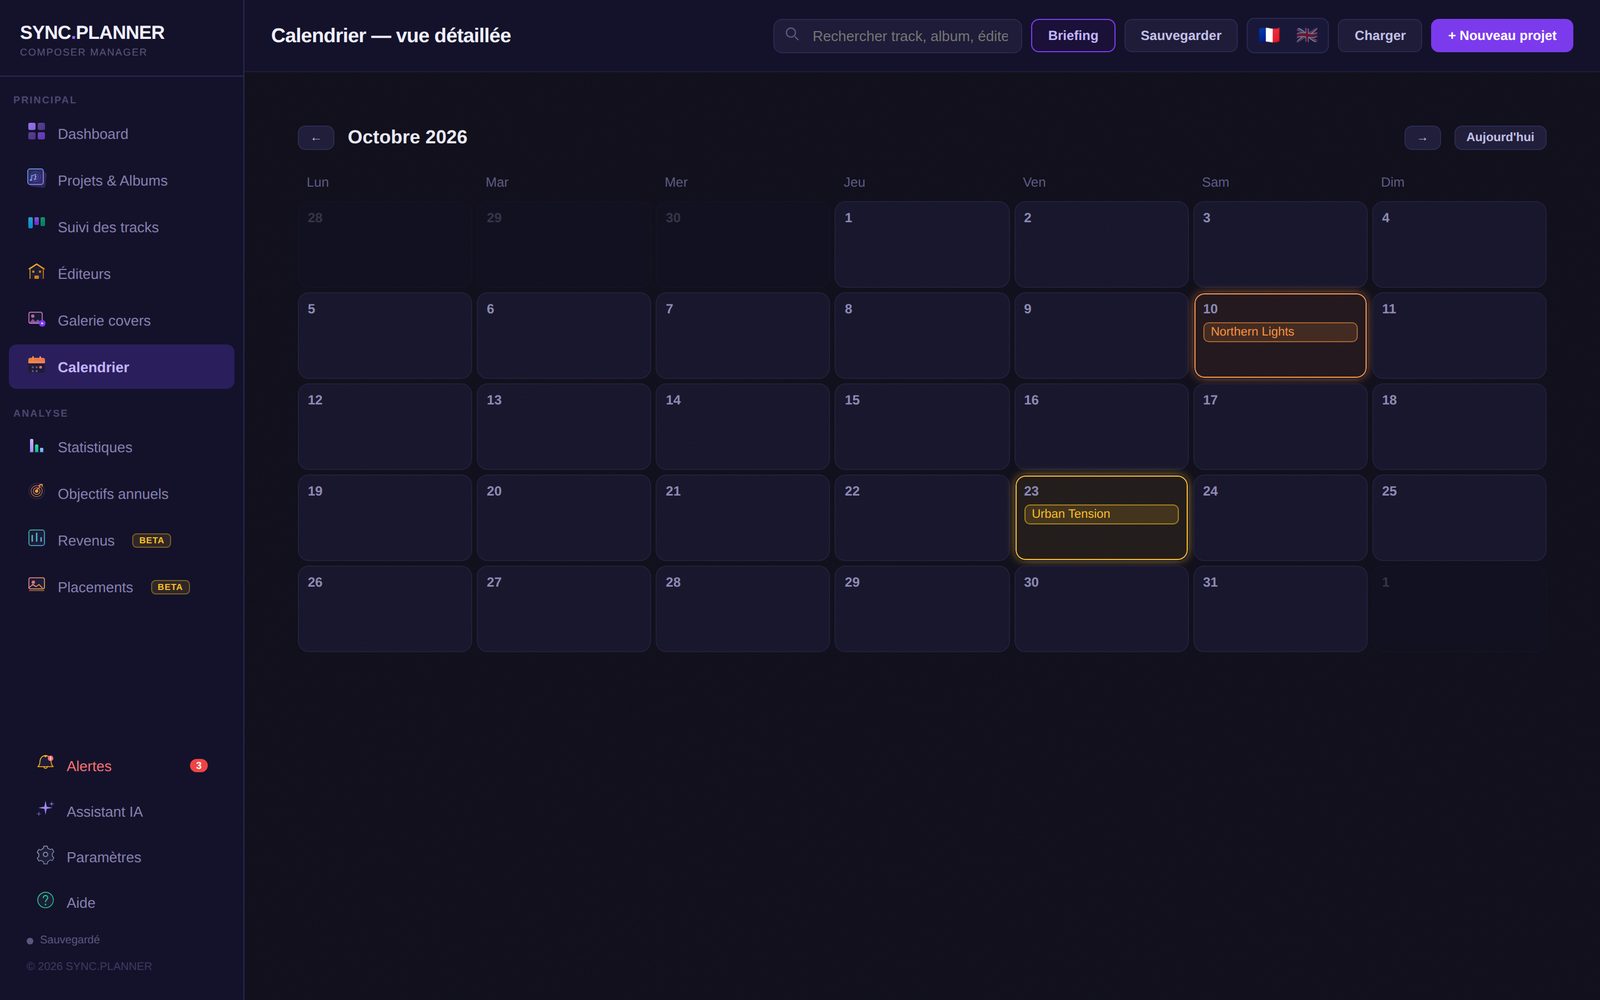Jump to Aujourd'hui

click(x=1500, y=138)
